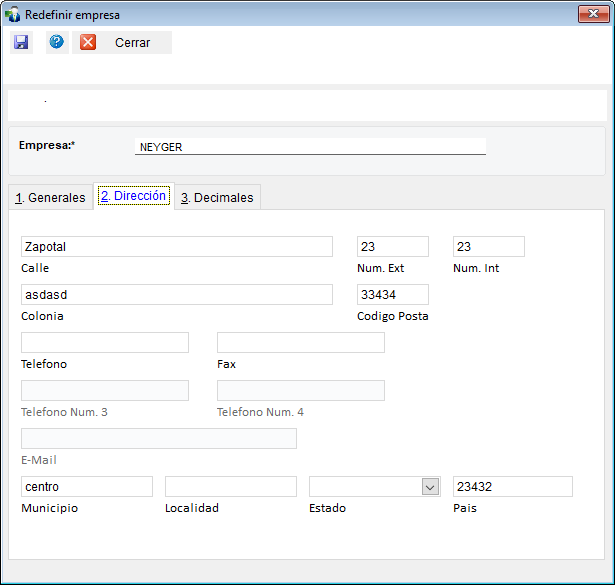
Task: Click the Cerrar button label
Action: (x=133, y=42)
